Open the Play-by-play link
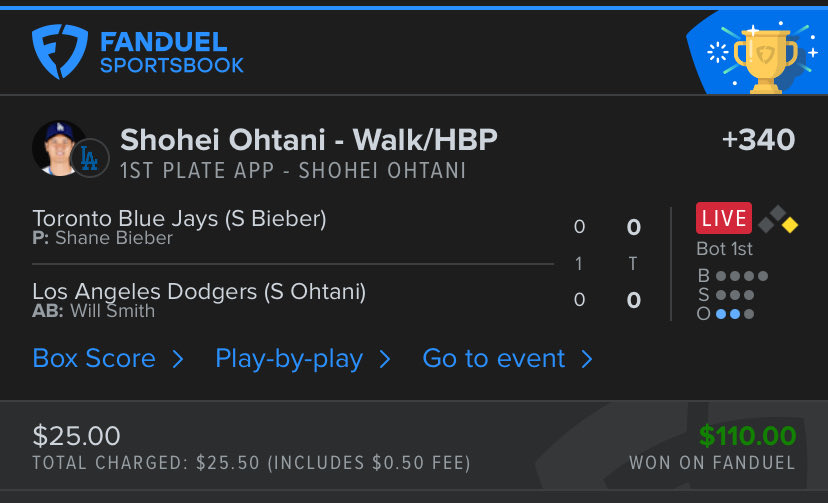 [289, 359]
